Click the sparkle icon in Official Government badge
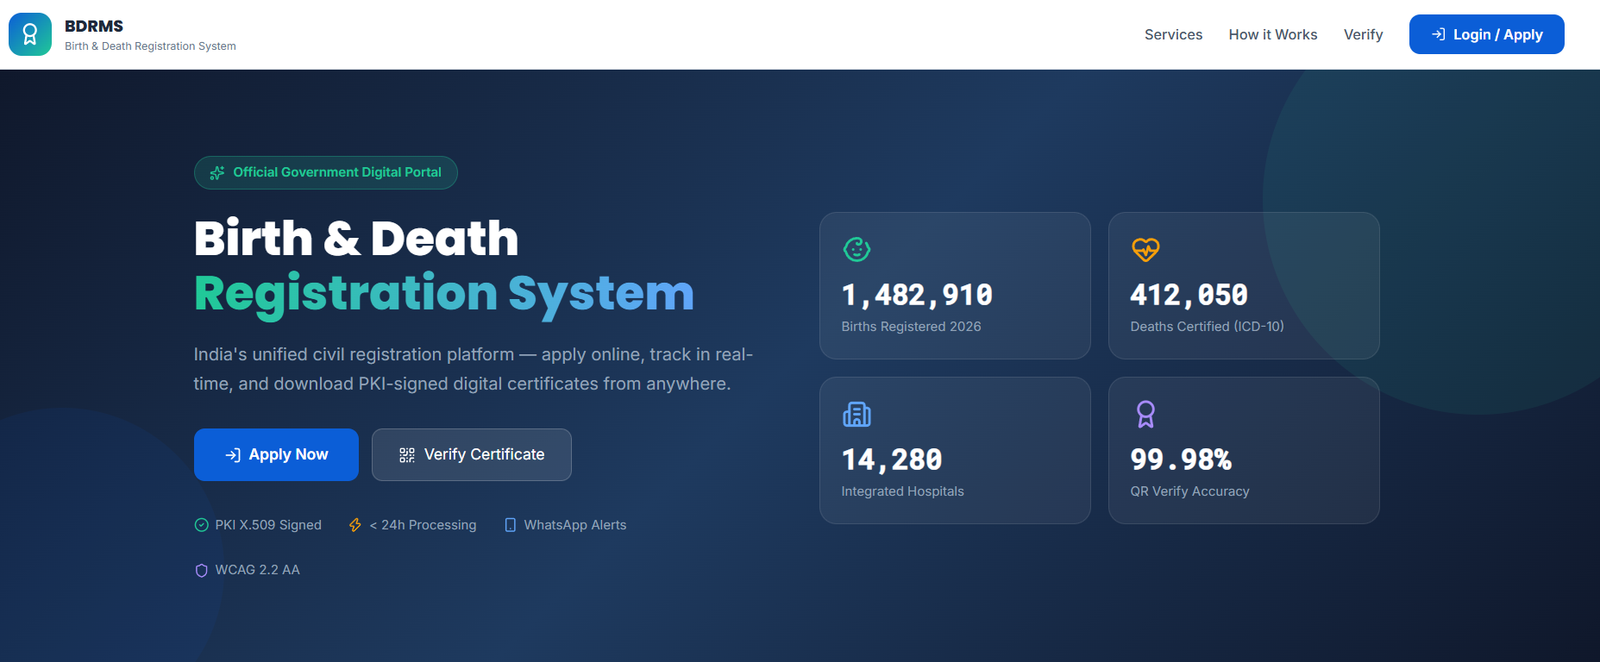This screenshot has height=662, width=1600. tap(217, 173)
